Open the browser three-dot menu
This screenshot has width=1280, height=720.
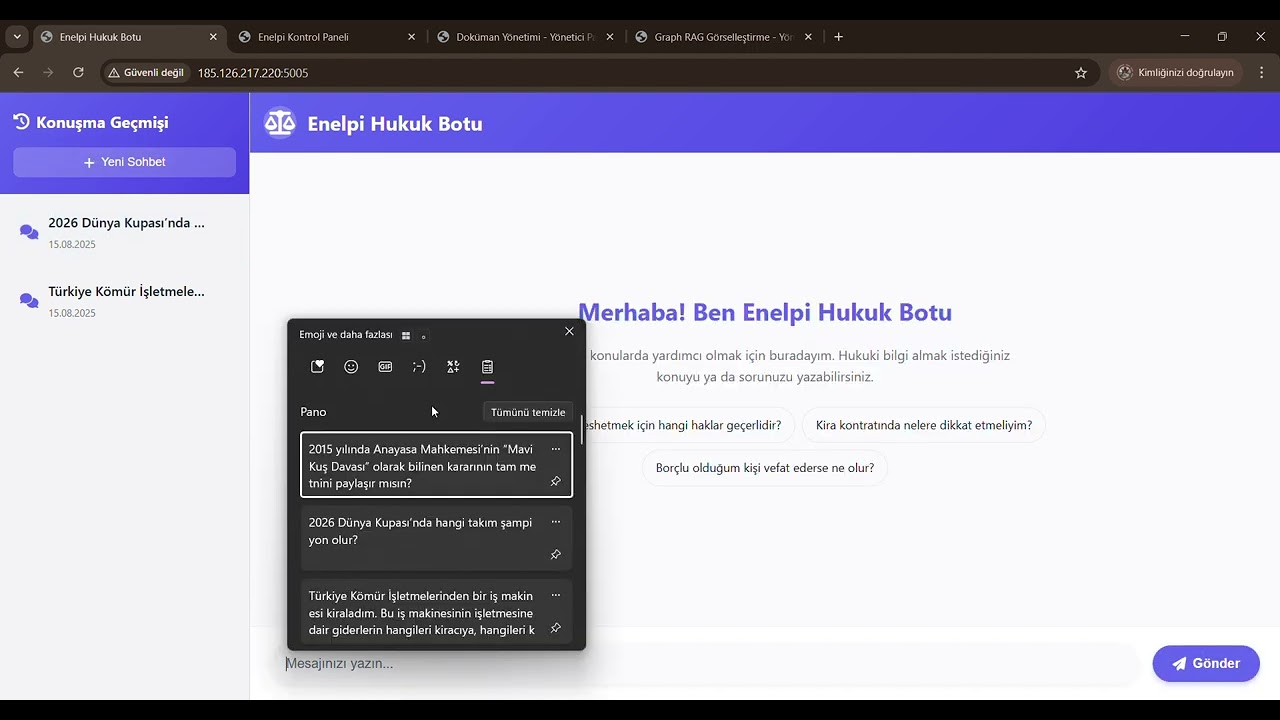1261,73
